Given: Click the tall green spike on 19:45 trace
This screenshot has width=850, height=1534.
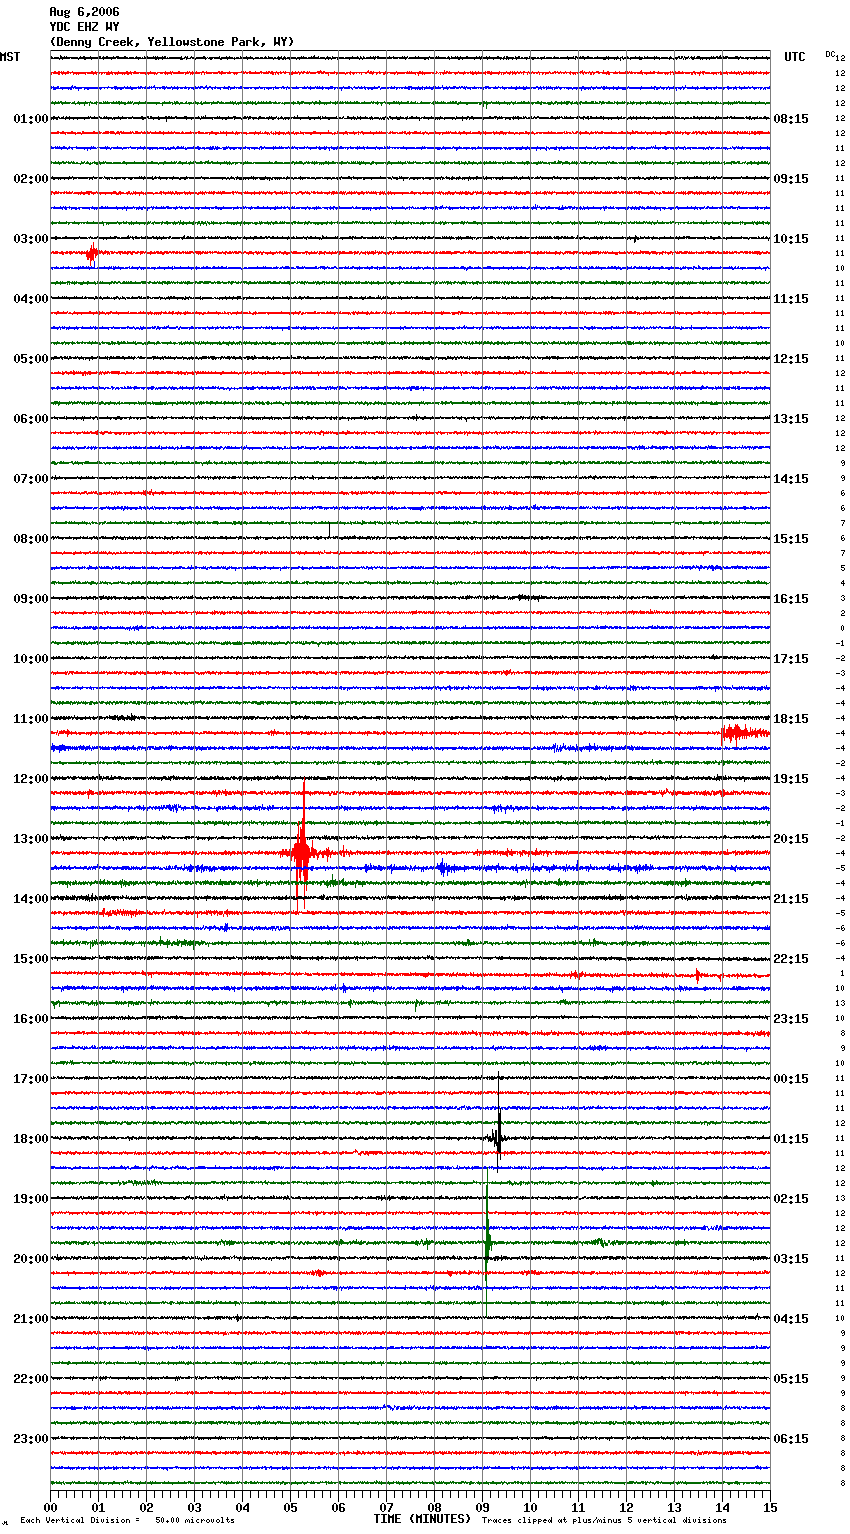Looking at the screenshot, I should pyautogui.click(x=487, y=1243).
